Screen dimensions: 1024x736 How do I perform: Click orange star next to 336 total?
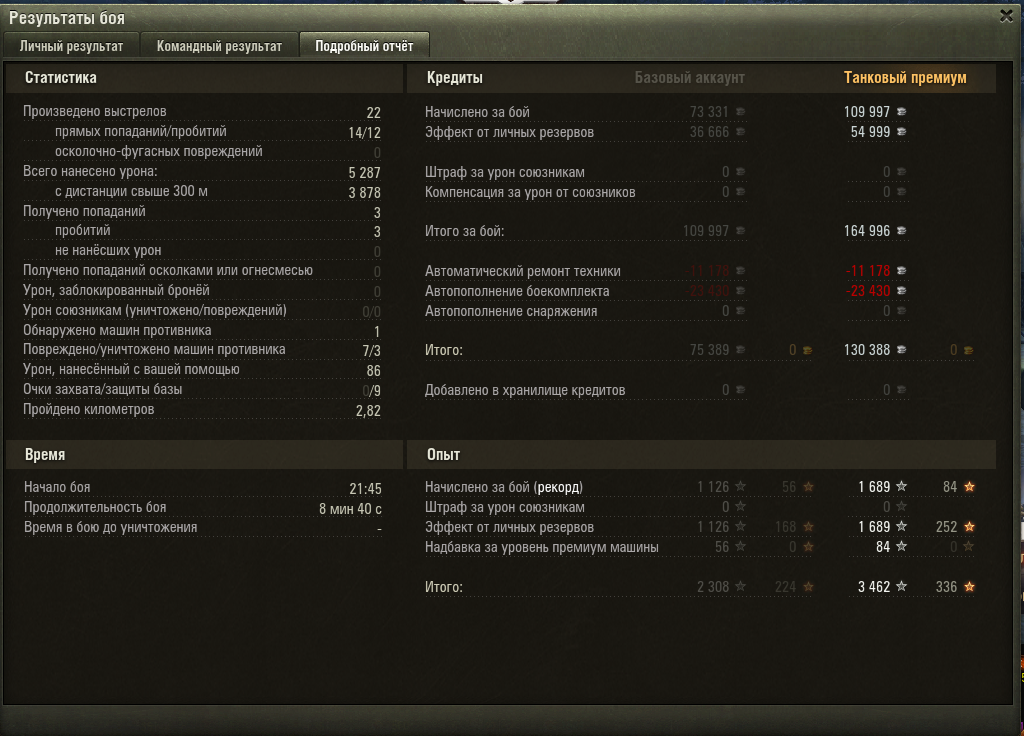969,586
